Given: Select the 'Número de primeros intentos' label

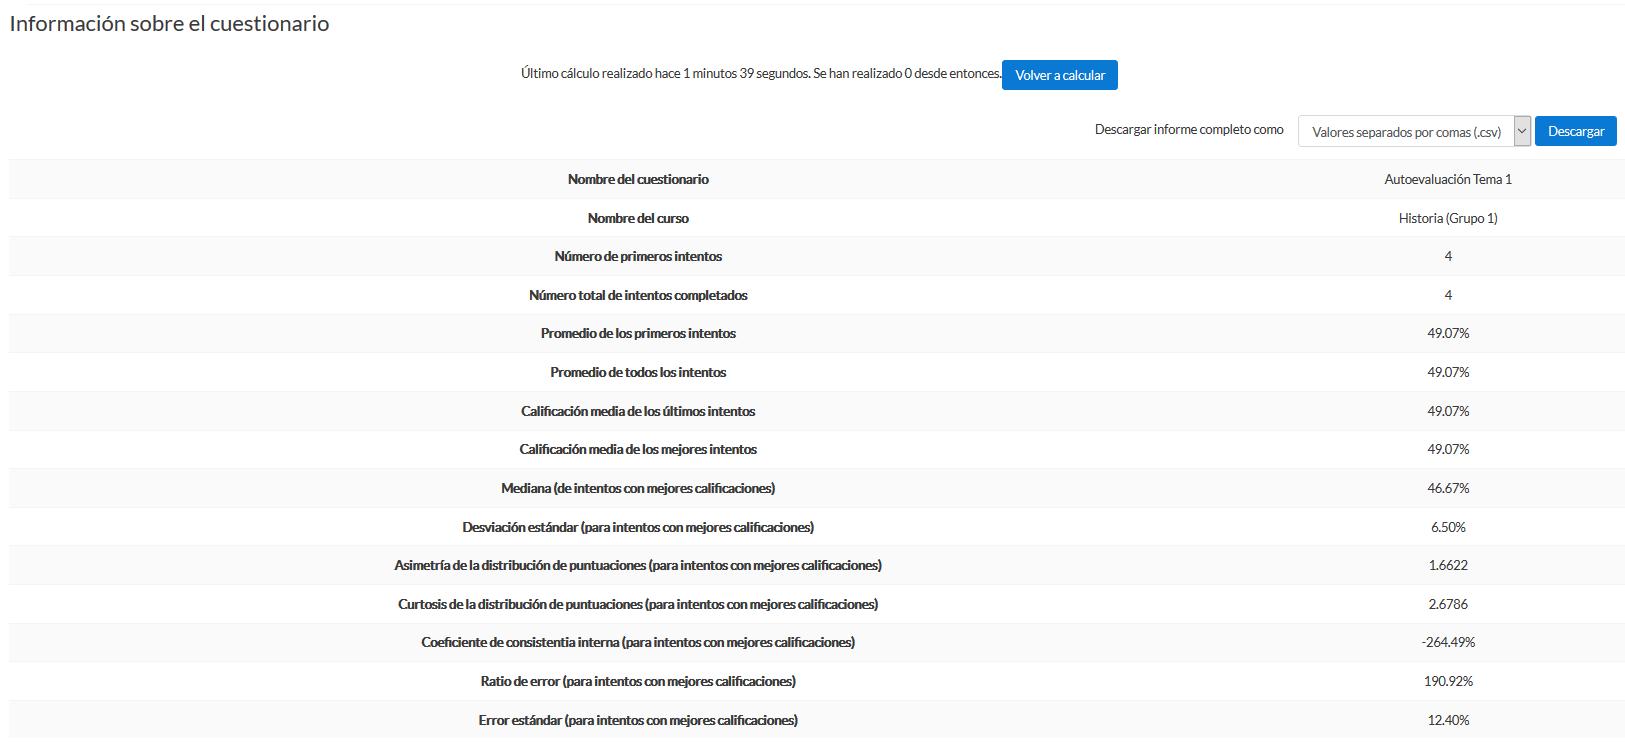Looking at the screenshot, I should coord(638,256).
